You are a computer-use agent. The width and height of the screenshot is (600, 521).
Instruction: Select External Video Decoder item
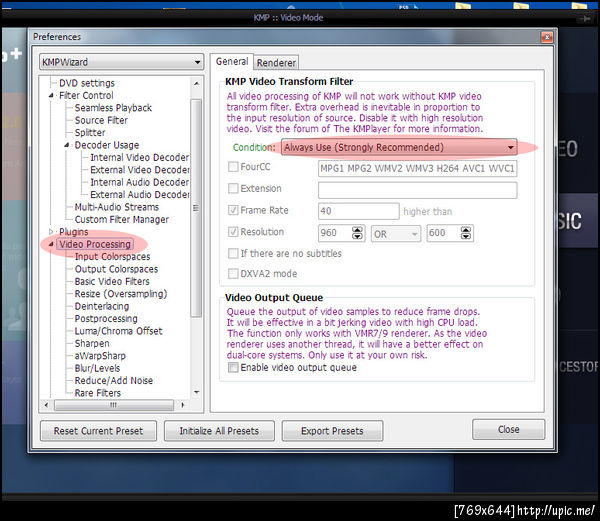[x=140, y=170]
